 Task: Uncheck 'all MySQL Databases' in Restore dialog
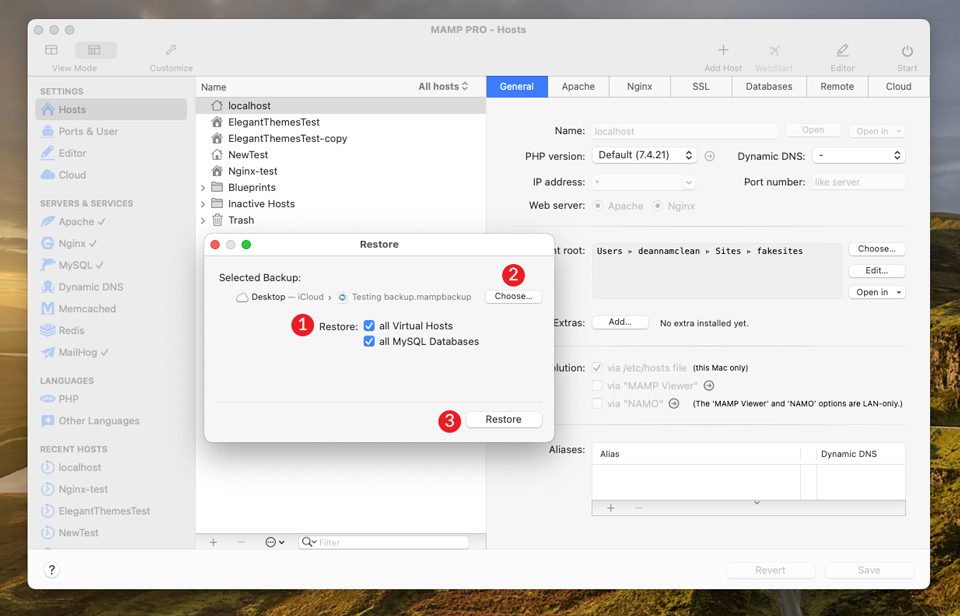point(370,342)
